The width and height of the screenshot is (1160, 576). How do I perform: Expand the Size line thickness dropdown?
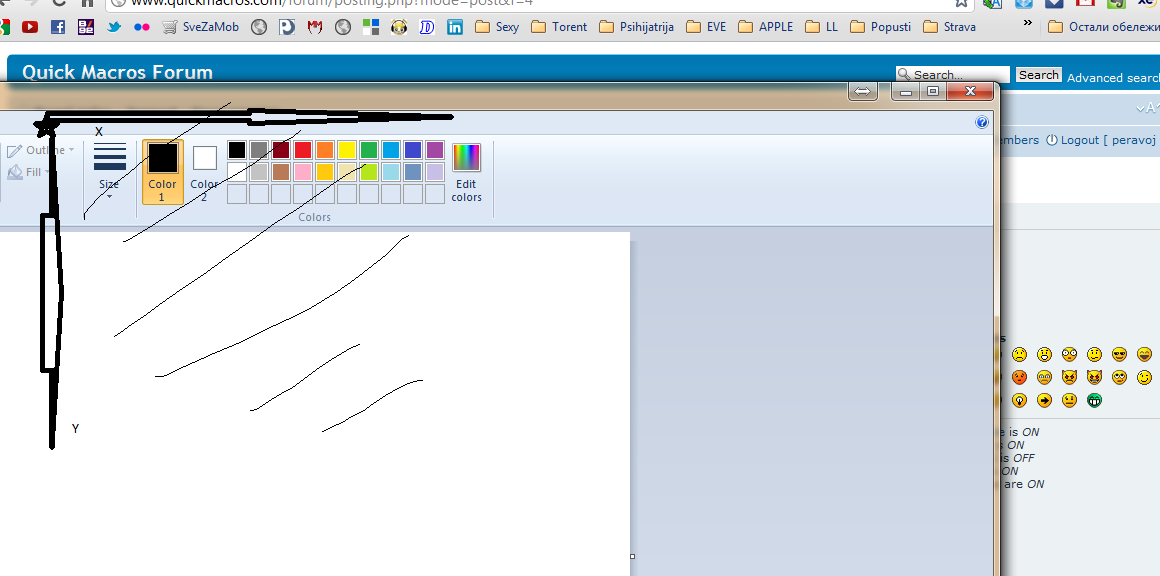[x=109, y=171]
